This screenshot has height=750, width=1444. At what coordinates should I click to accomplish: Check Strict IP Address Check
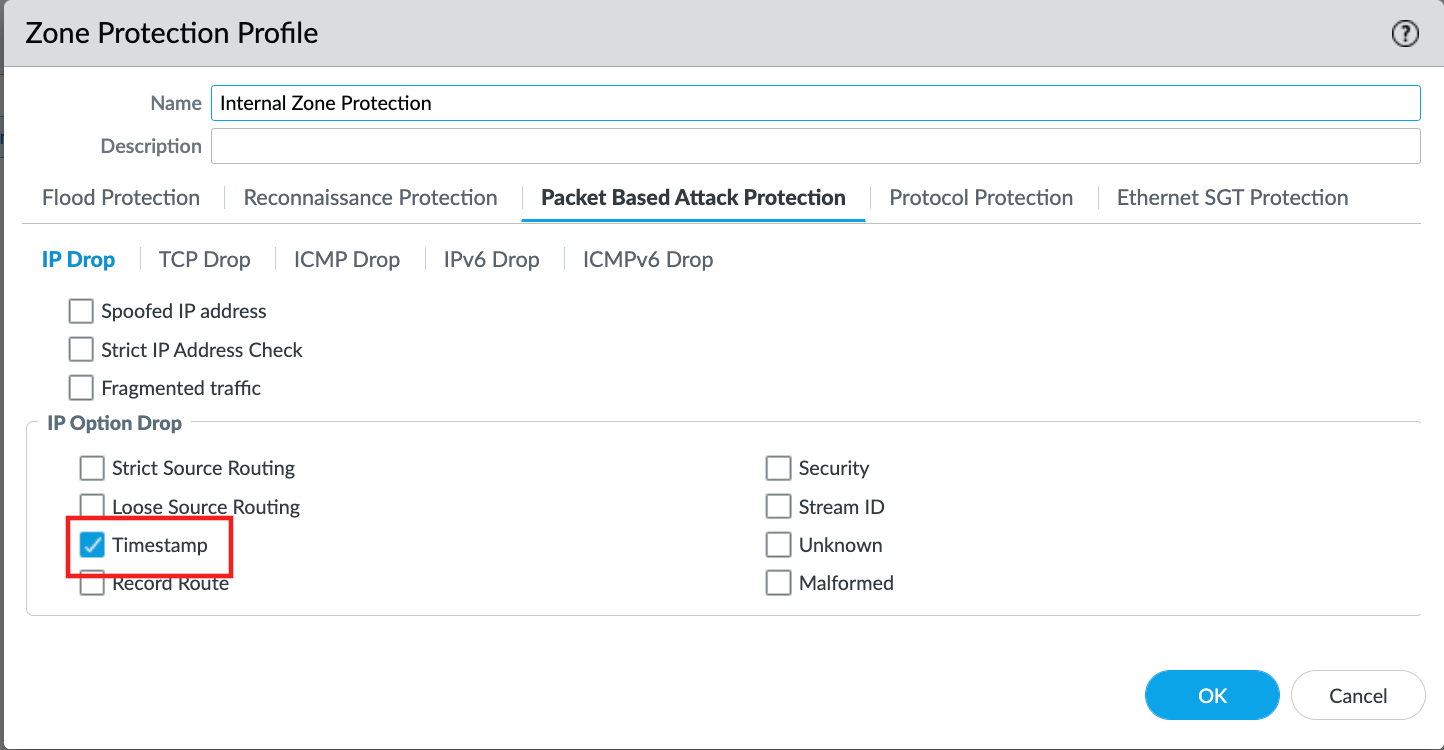[81, 349]
